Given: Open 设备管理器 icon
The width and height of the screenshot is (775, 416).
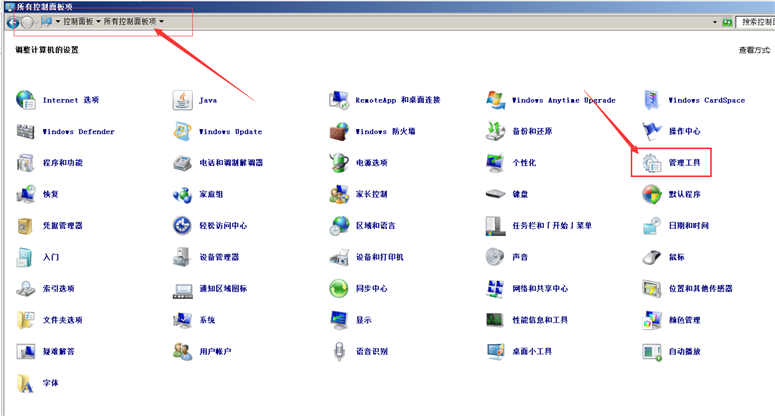Looking at the screenshot, I should [x=182, y=257].
